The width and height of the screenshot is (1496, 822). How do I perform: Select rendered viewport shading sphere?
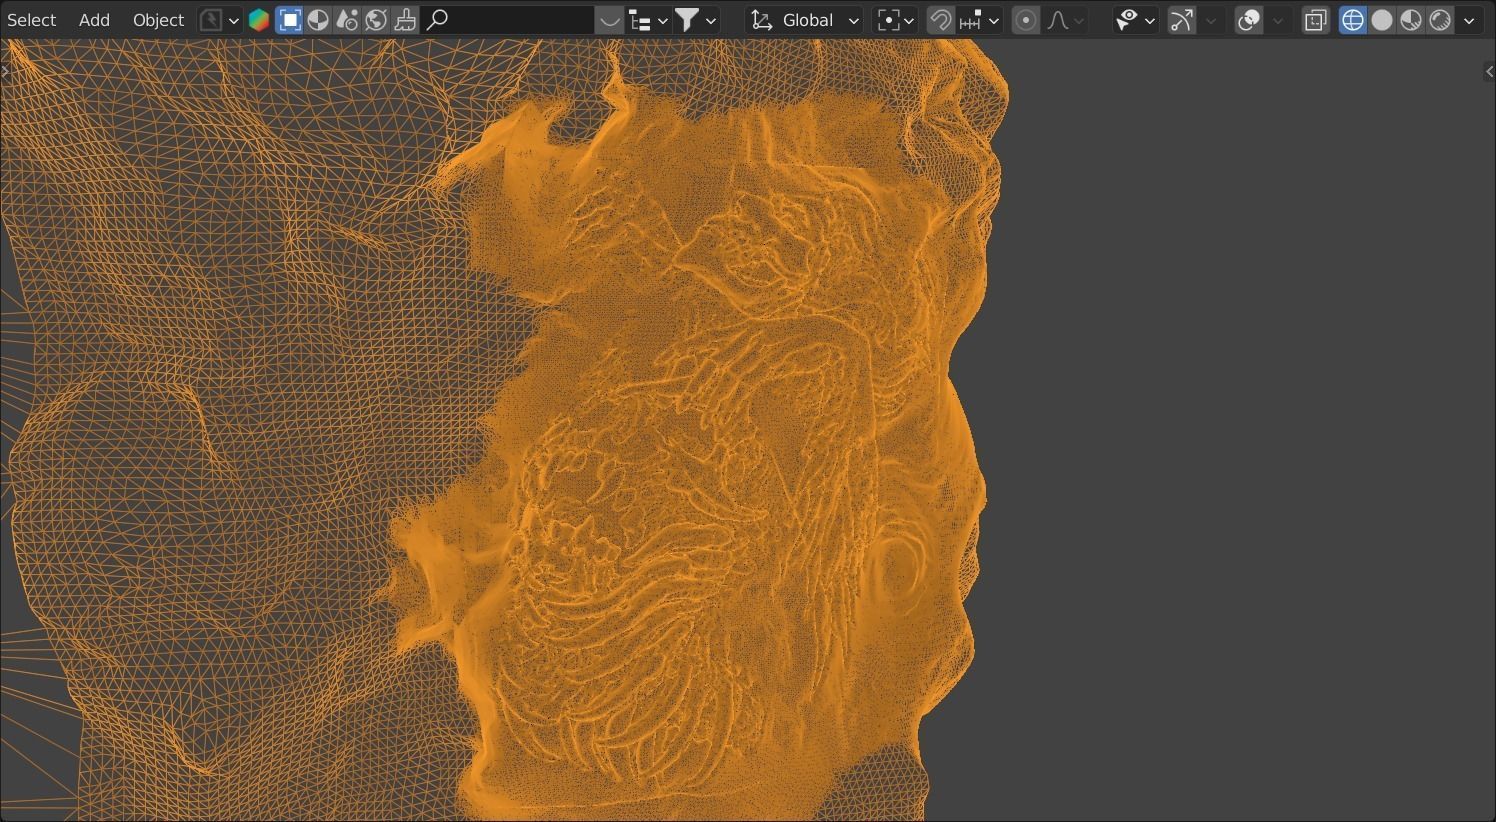(1440, 20)
